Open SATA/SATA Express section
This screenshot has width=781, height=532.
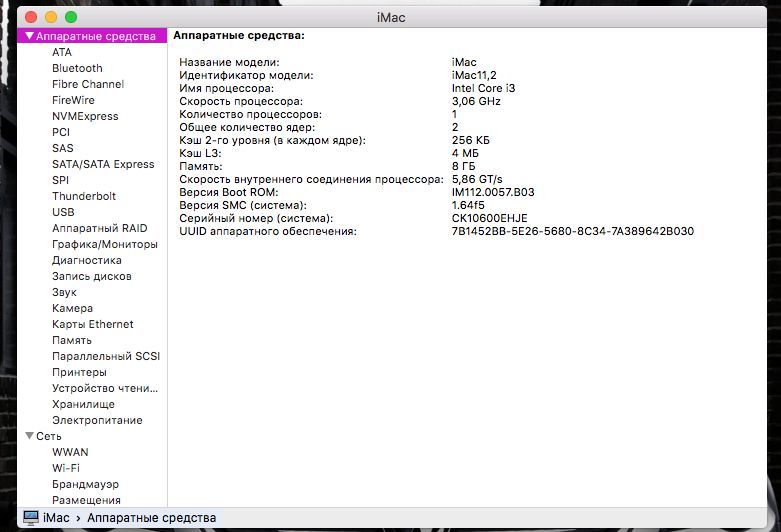(103, 164)
